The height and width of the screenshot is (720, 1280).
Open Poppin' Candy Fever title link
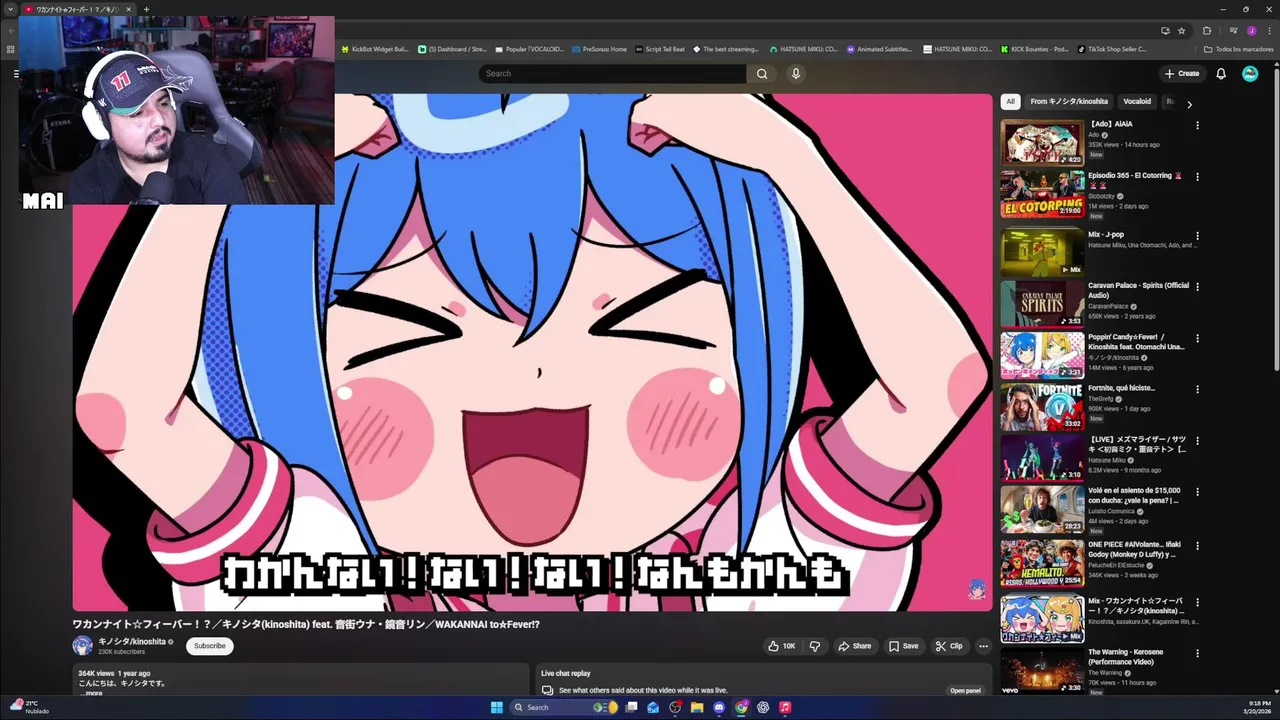click(x=1136, y=342)
